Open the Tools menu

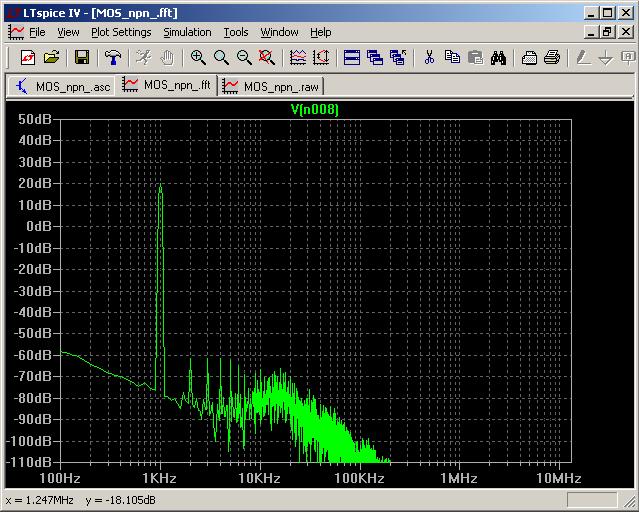coord(236,32)
